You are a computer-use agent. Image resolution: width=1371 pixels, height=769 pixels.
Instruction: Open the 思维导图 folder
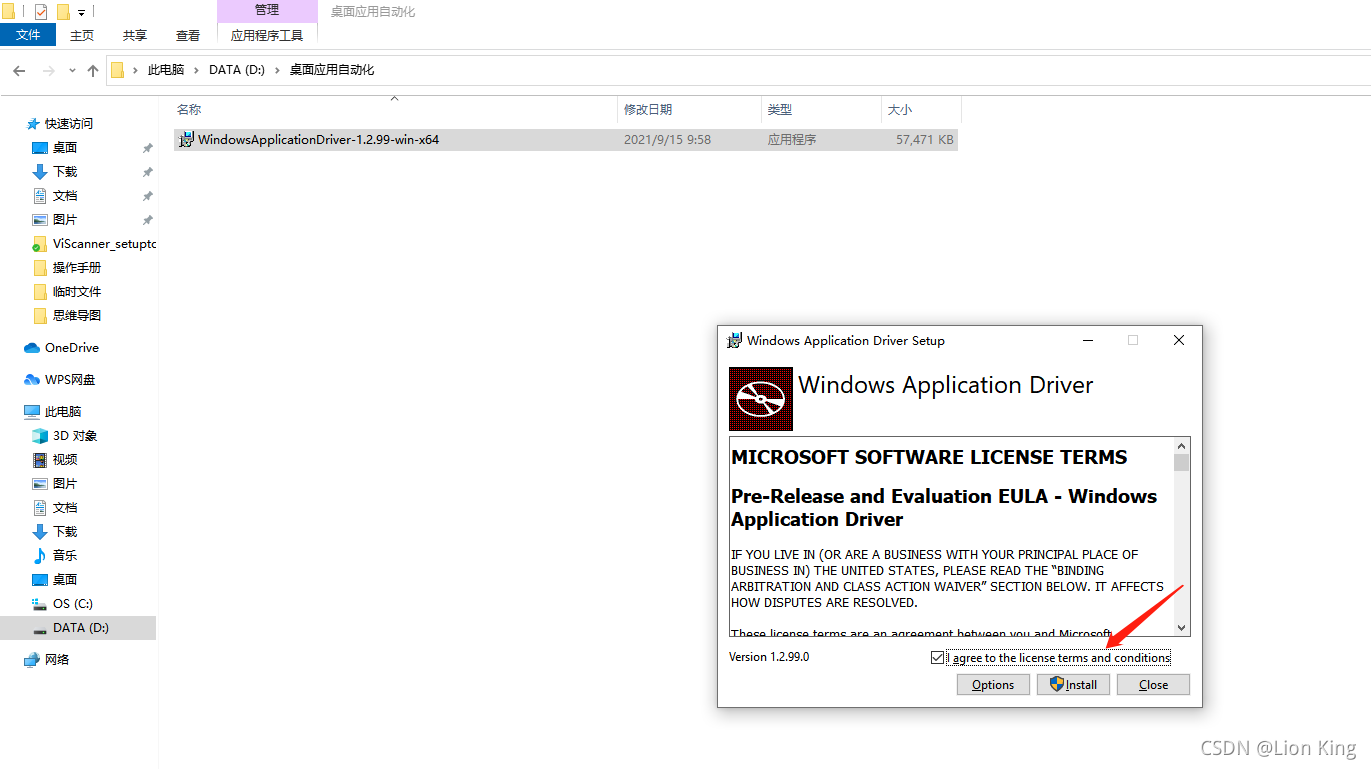pyautogui.click(x=77, y=316)
